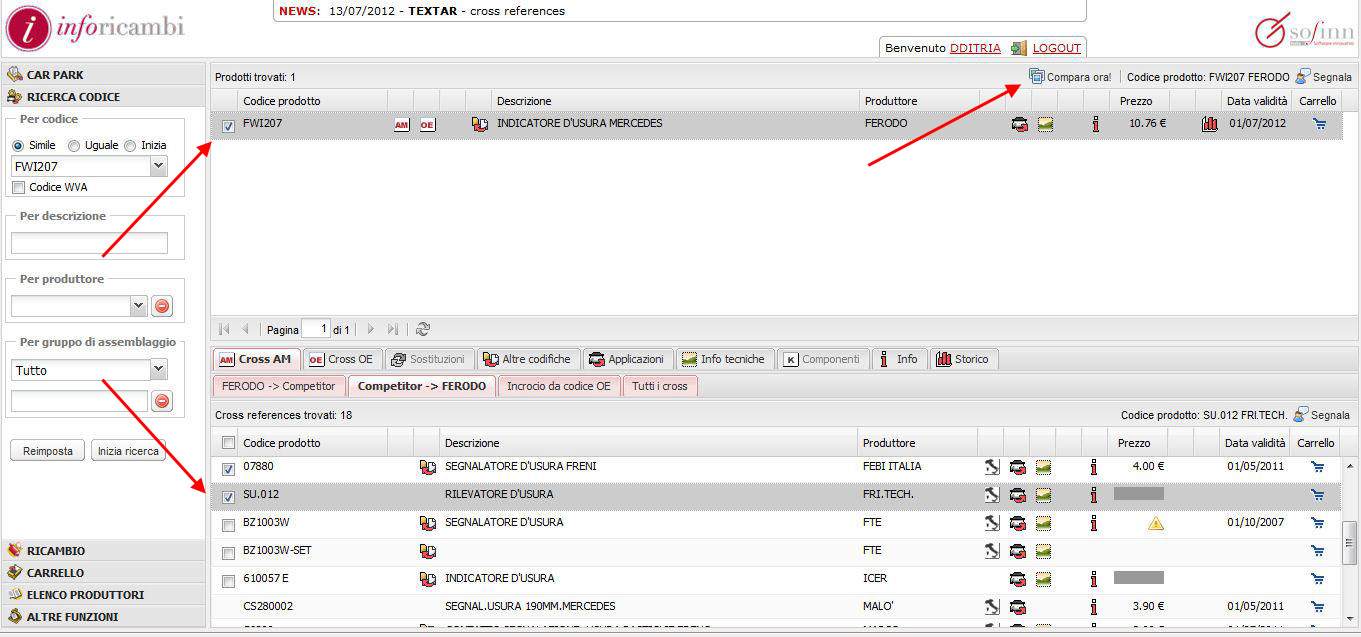Open image icon in SU.012 row
The image size is (1361, 637).
[1044, 495]
